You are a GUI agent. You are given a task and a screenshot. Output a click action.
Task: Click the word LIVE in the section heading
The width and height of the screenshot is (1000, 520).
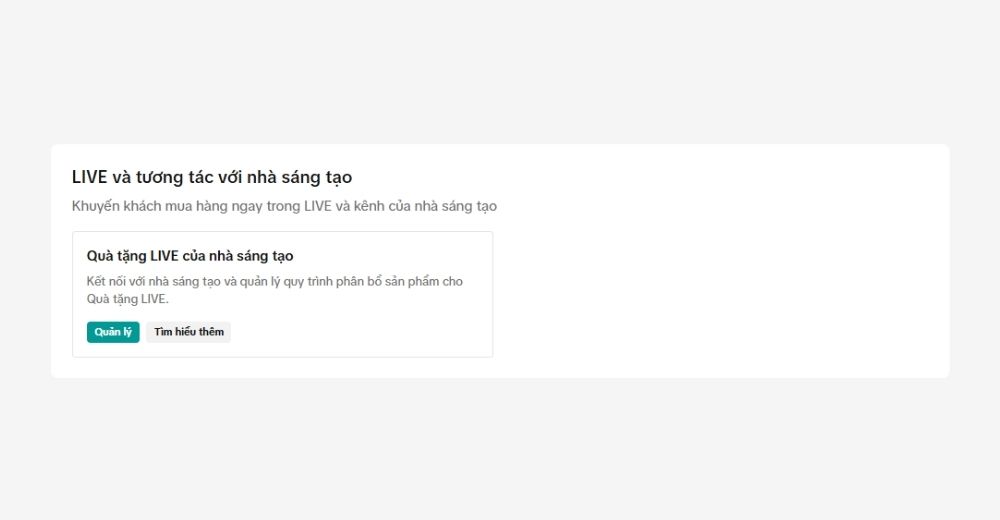click(x=90, y=177)
